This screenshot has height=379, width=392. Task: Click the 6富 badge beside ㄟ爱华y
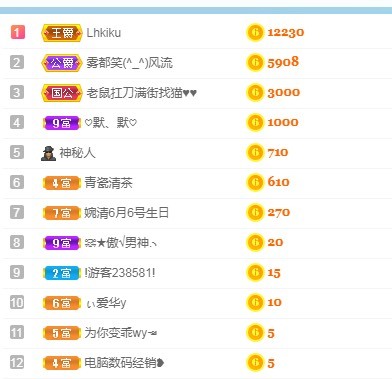pos(62,303)
